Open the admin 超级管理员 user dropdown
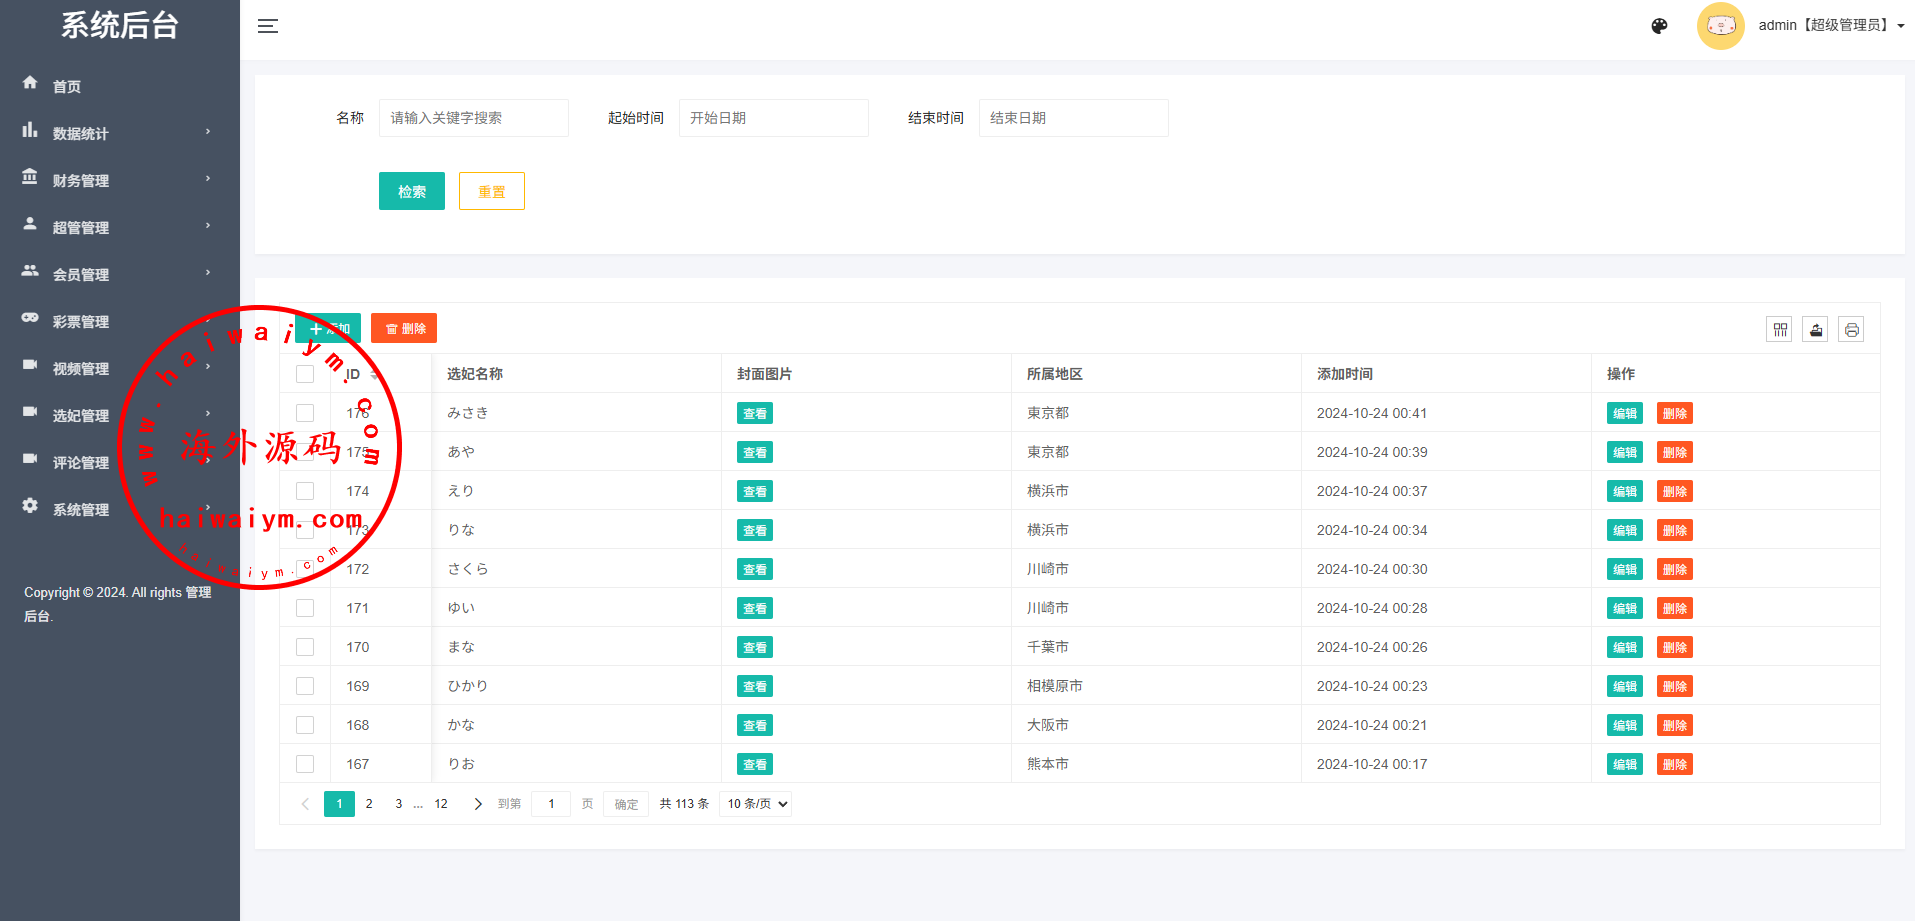Image resolution: width=1915 pixels, height=921 pixels. [x=1830, y=26]
